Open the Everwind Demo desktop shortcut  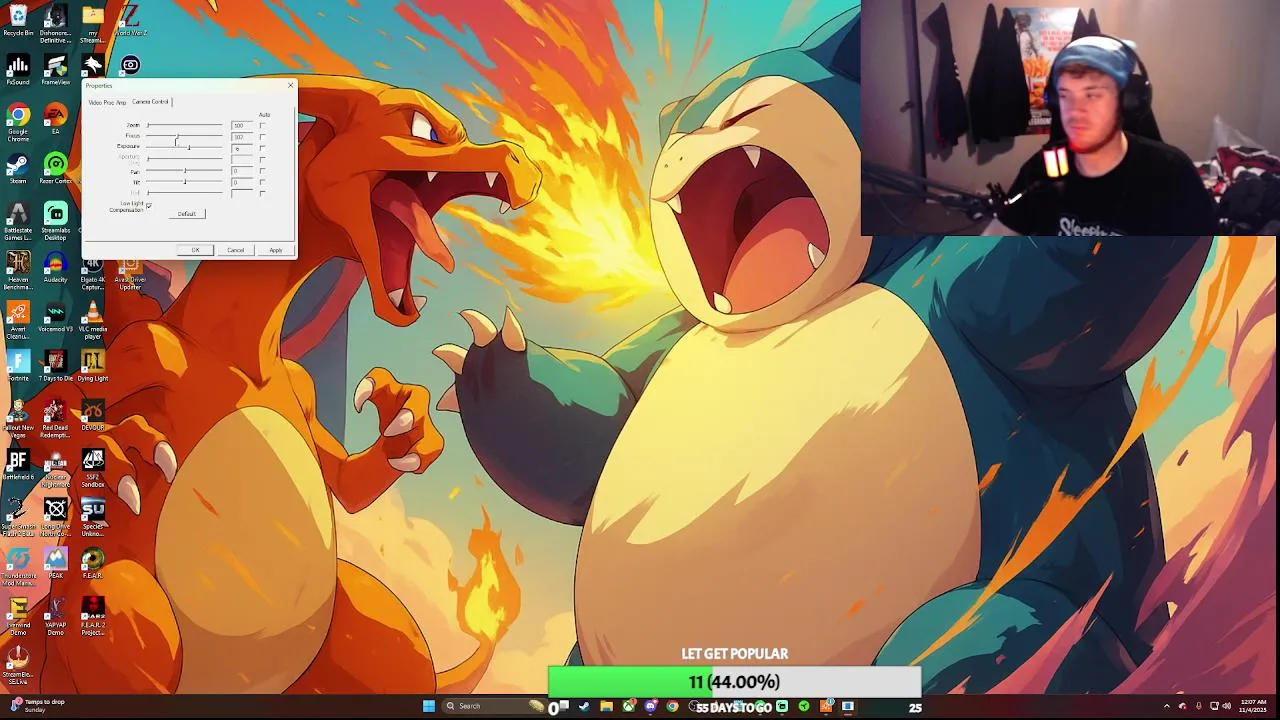click(18, 614)
